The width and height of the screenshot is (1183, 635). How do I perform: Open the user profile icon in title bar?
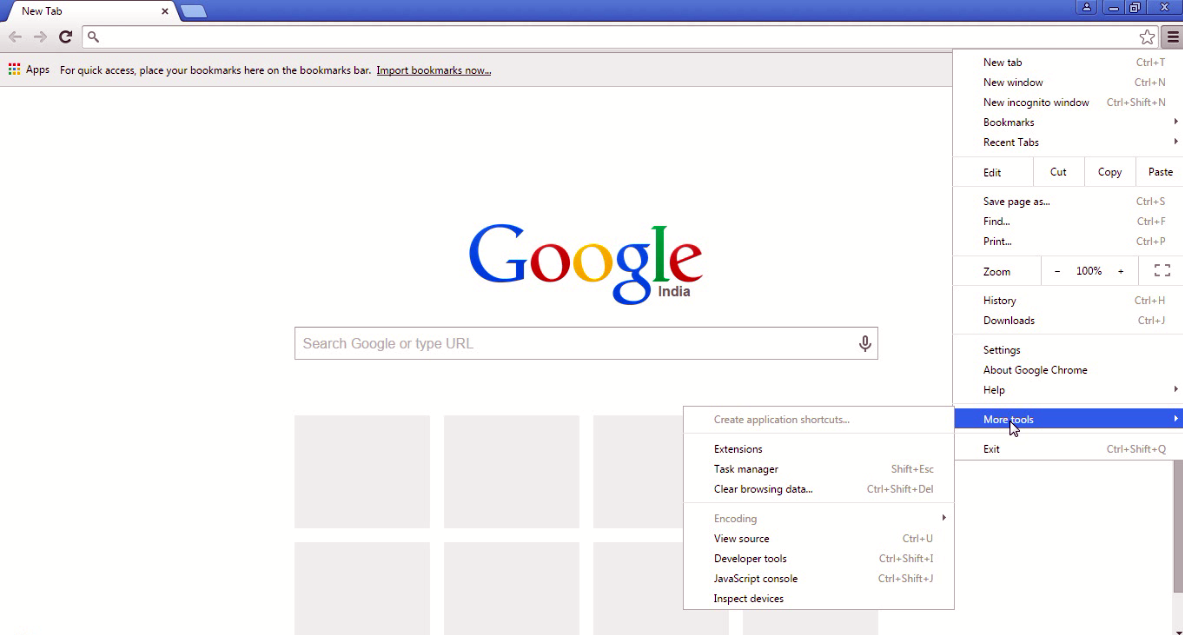click(1086, 8)
